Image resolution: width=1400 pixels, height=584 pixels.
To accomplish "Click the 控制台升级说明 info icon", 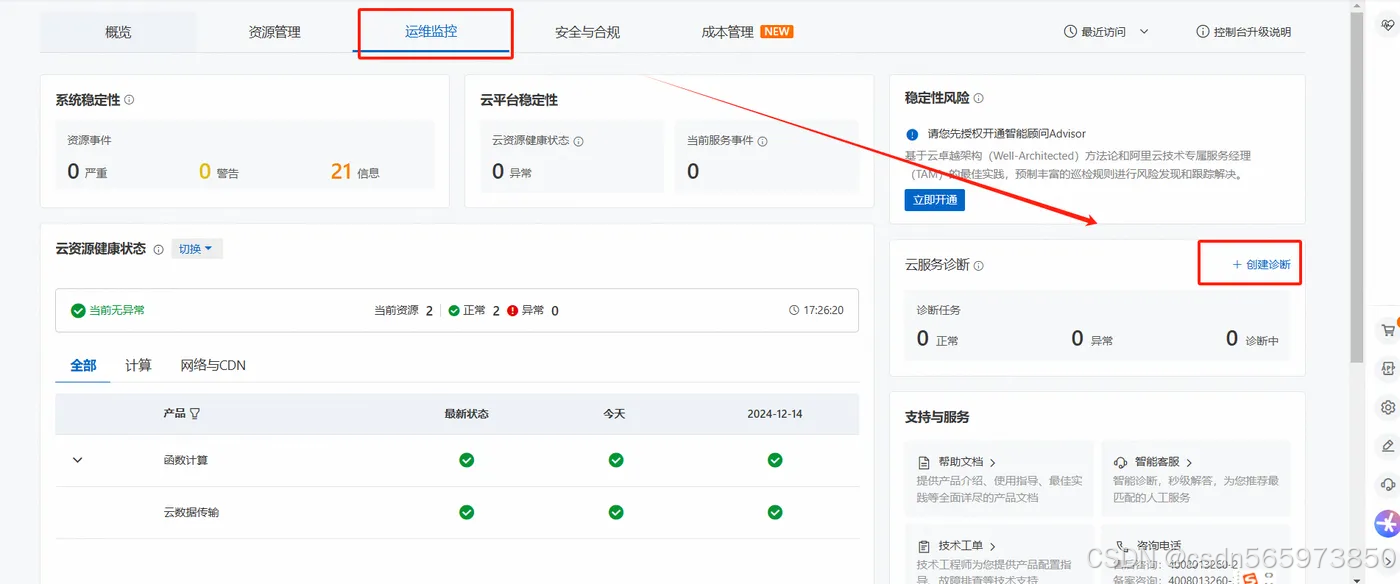I will pyautogui.click(x=1203, y=31).
